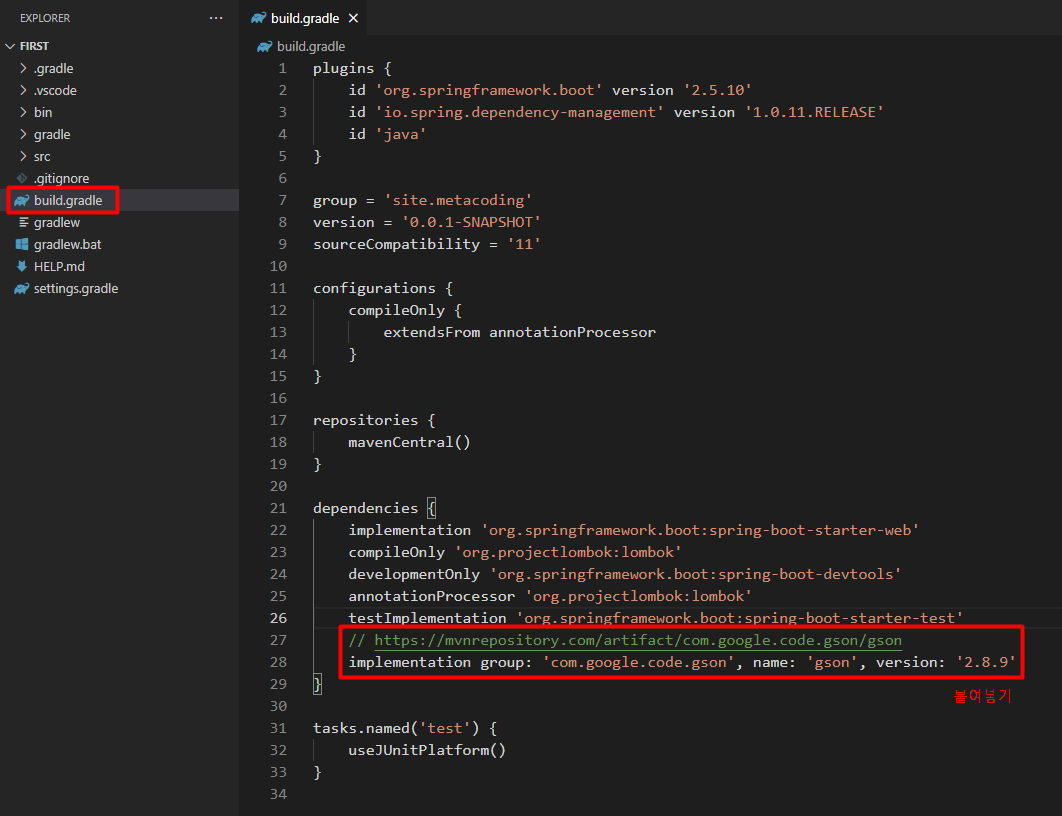Click the '1.0.11.RELEASE' version string
Viewport: 1062px width, 816px height.
click(815, 112)
